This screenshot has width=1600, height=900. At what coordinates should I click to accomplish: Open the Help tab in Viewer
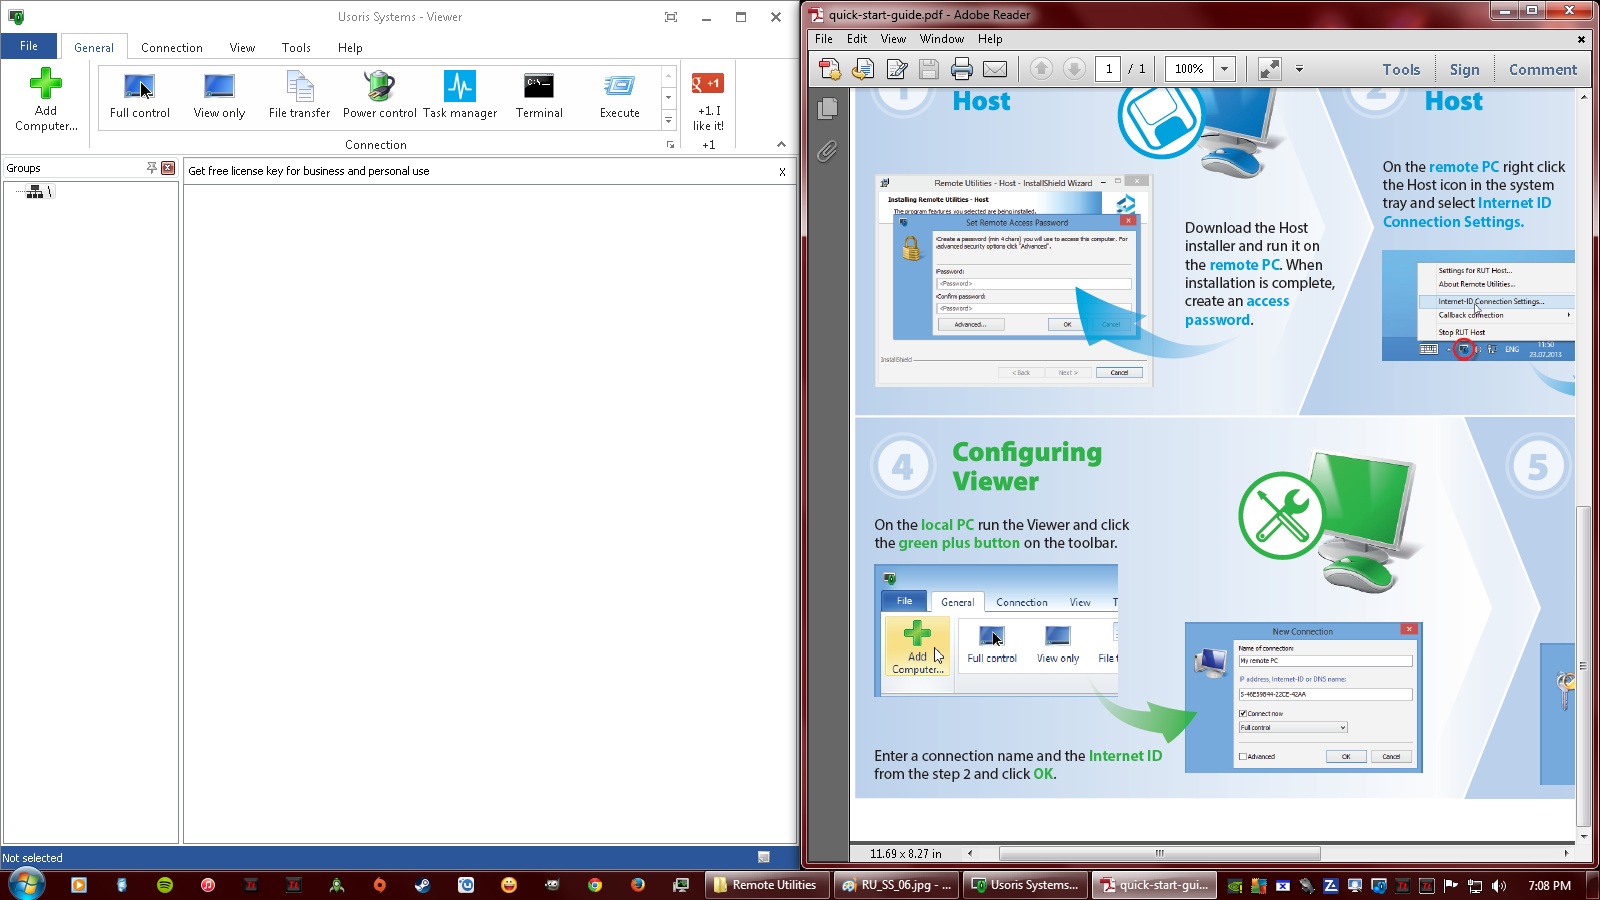350,48
